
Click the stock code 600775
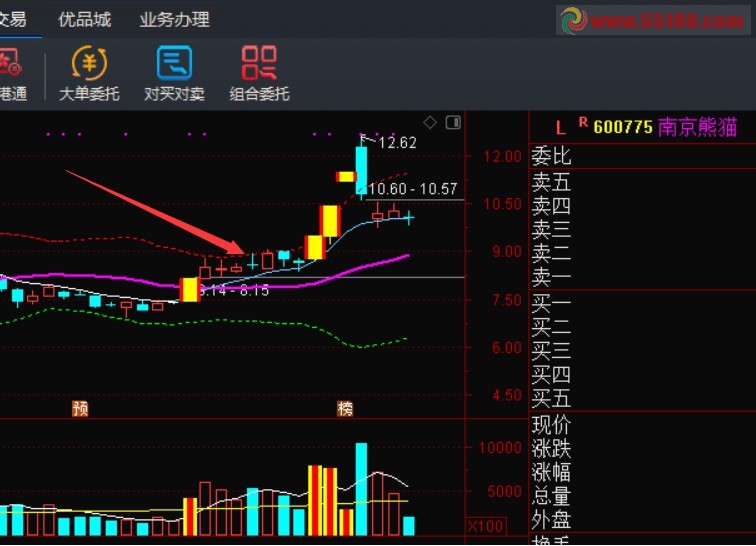[x=622, y=127]
